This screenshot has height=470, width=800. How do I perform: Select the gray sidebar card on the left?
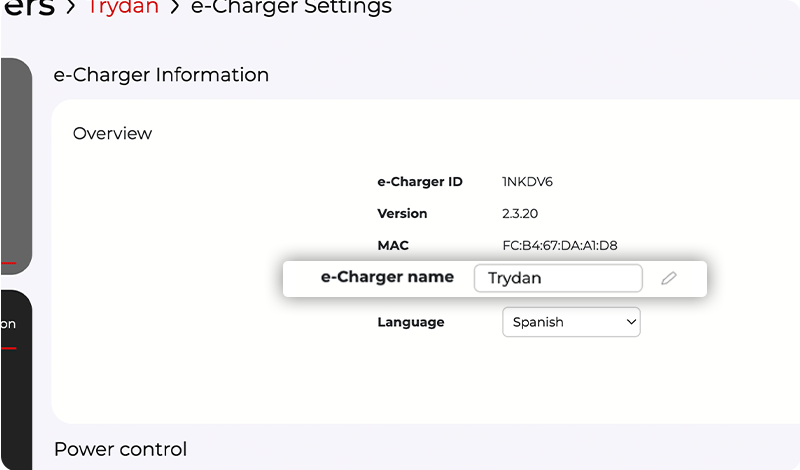click(16, 165)
